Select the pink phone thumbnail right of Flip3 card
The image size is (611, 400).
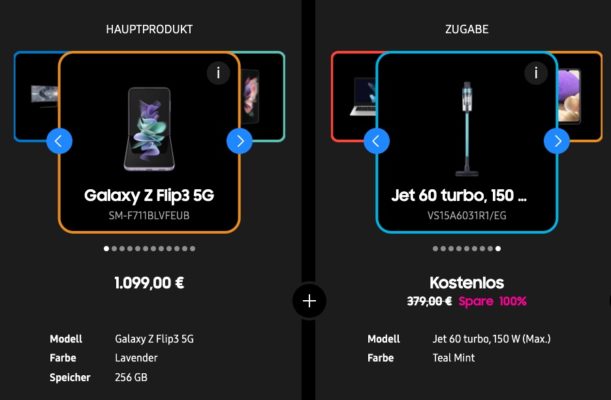coord(251,95)
